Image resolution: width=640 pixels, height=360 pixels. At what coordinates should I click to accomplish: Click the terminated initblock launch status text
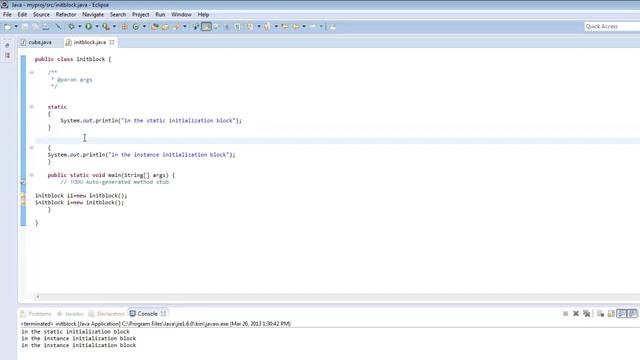point(156,324)
